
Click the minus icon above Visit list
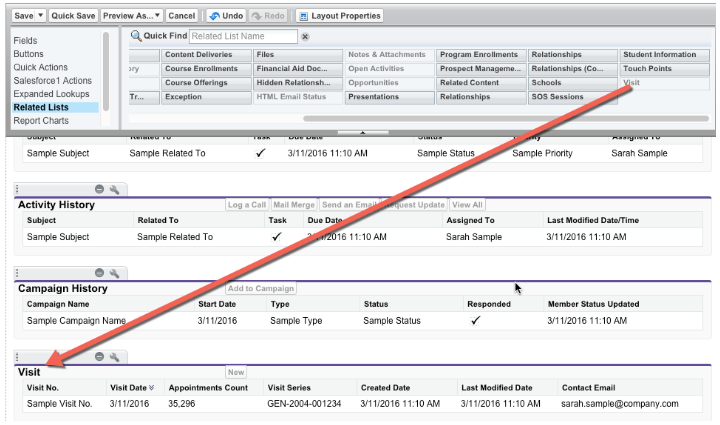99,357
